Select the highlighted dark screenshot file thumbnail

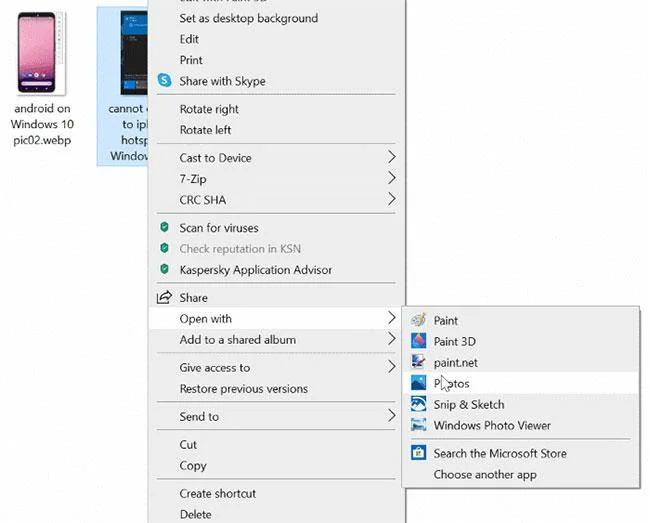click(133, 53)
